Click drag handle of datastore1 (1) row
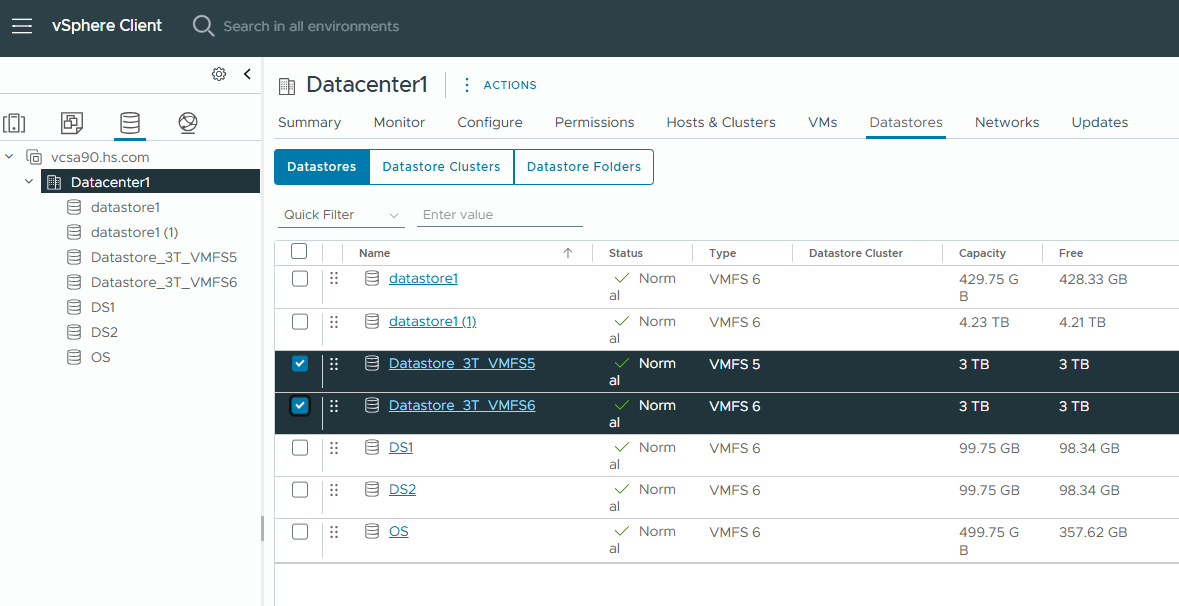 [x=334, y=321]
